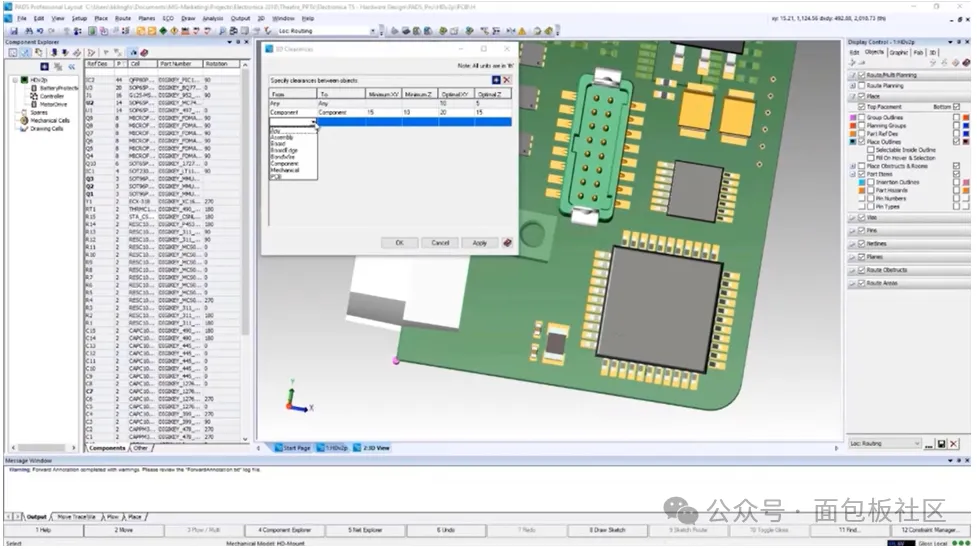Select Drawing Cells in the tree
This screenshot has width=977, height=549.
47,128
